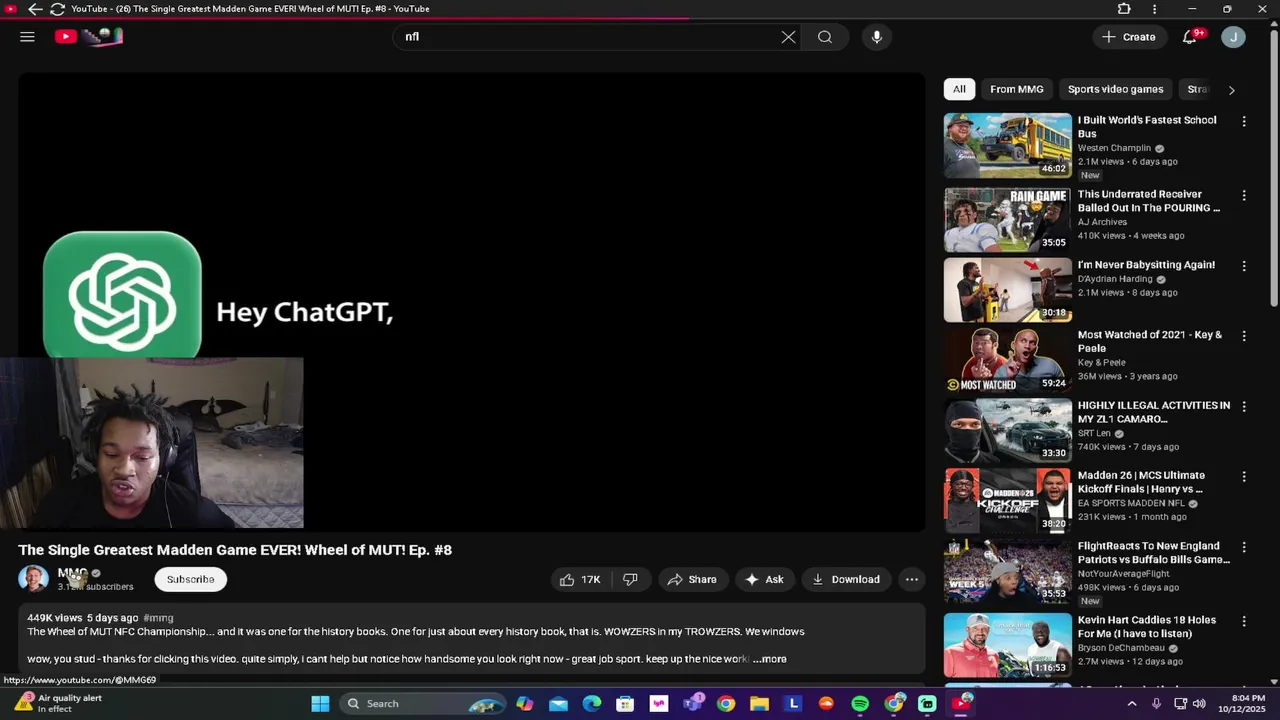Open options for Most Watched of 2021
This screenshot has width=1280, height=720.
1244,336
